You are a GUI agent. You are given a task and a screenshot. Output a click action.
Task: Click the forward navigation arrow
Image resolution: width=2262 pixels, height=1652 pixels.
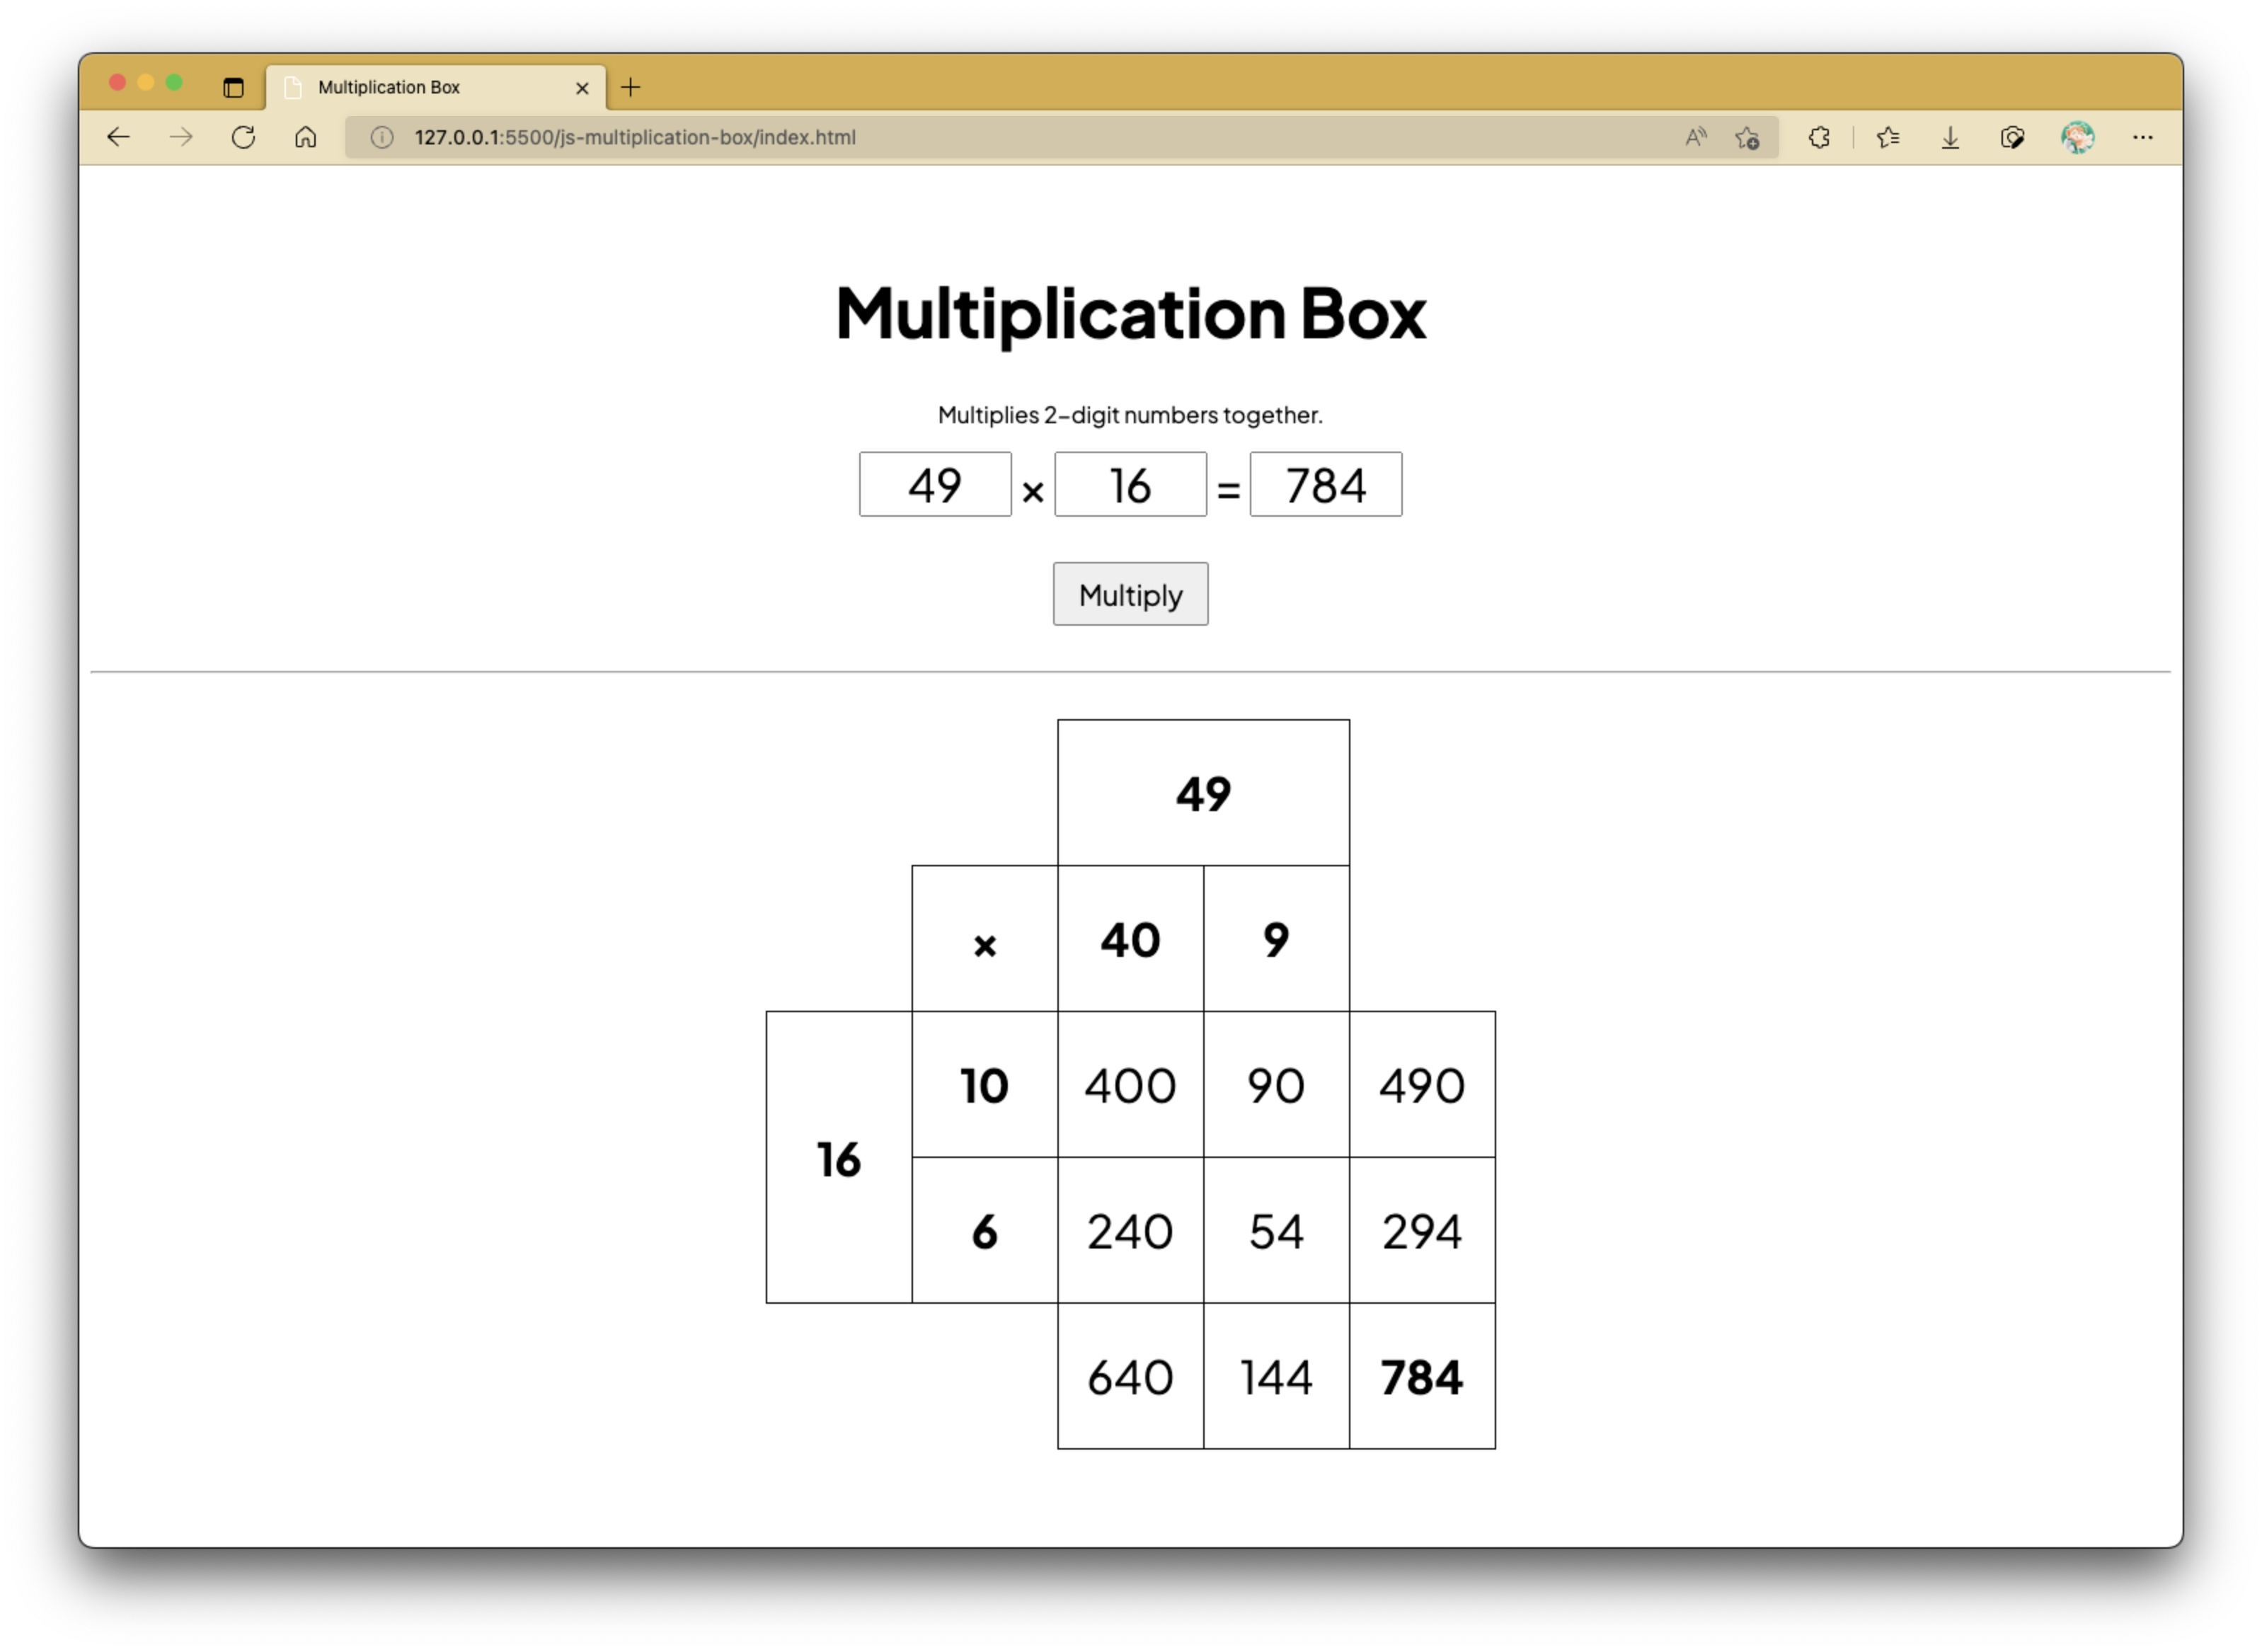pyautogui.click(x=181, y=137)
